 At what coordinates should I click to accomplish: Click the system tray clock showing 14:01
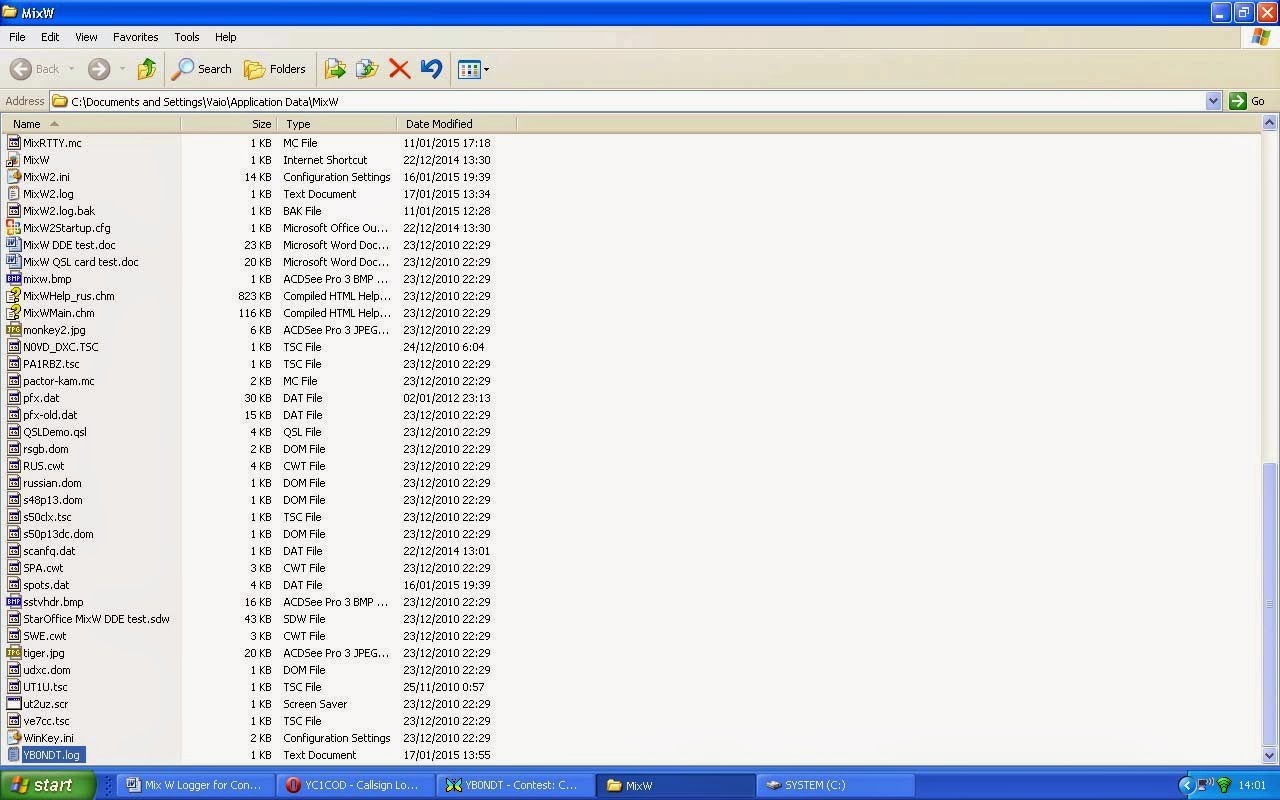click(1252, 785)
